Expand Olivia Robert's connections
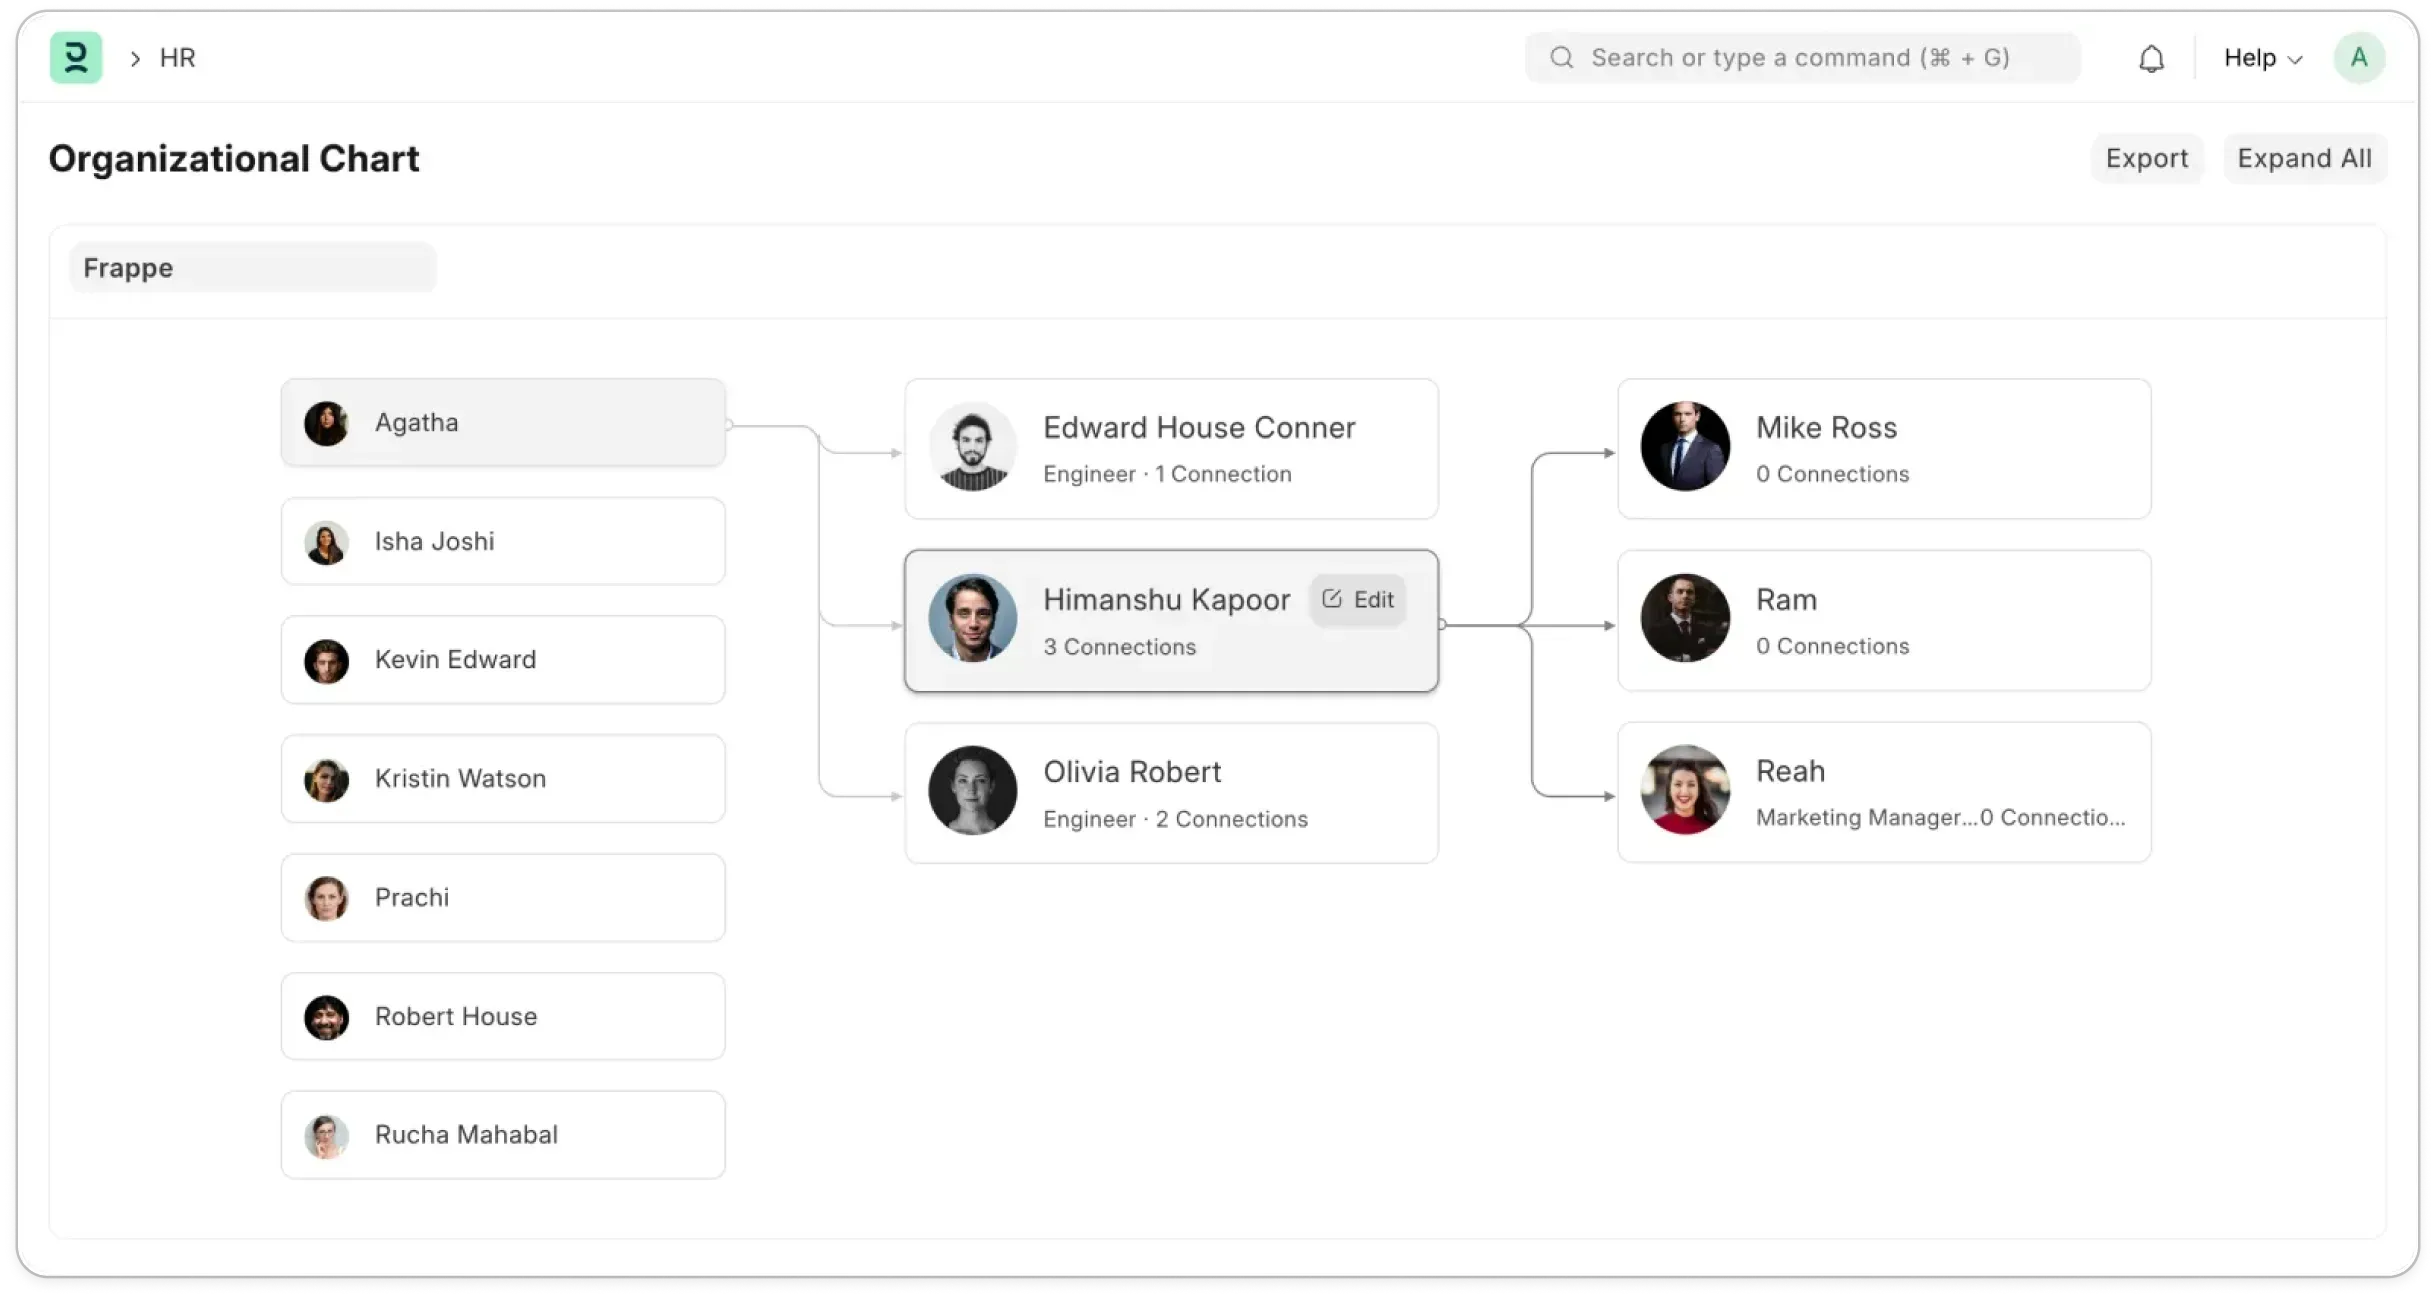The width and height of the screenshot is (2432, 1295). click(1172, 794)
